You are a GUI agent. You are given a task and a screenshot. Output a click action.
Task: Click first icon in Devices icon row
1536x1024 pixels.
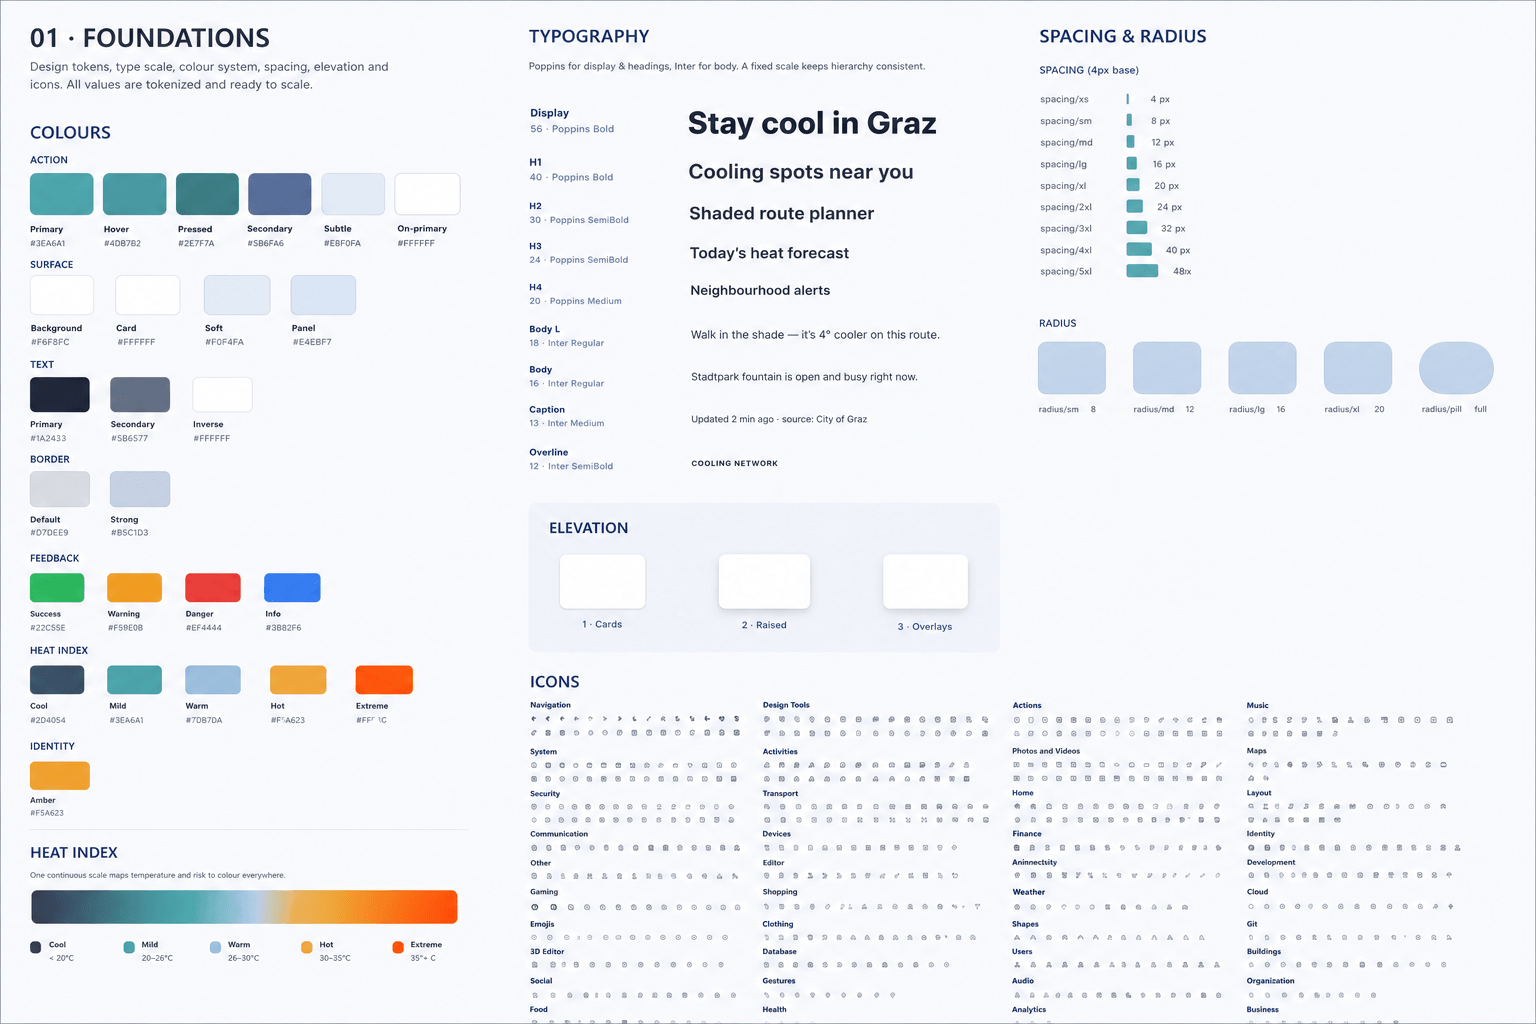click(767, 848)
